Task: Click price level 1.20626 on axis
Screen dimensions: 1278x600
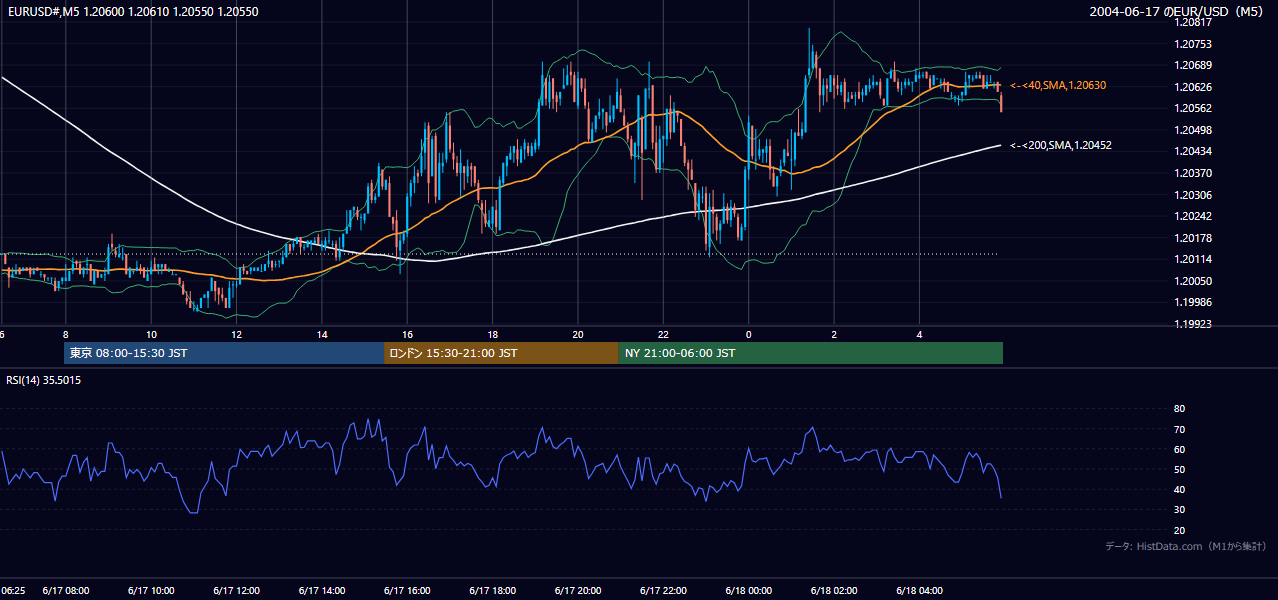Action: pyautogui.click(x=1192, y=87)
